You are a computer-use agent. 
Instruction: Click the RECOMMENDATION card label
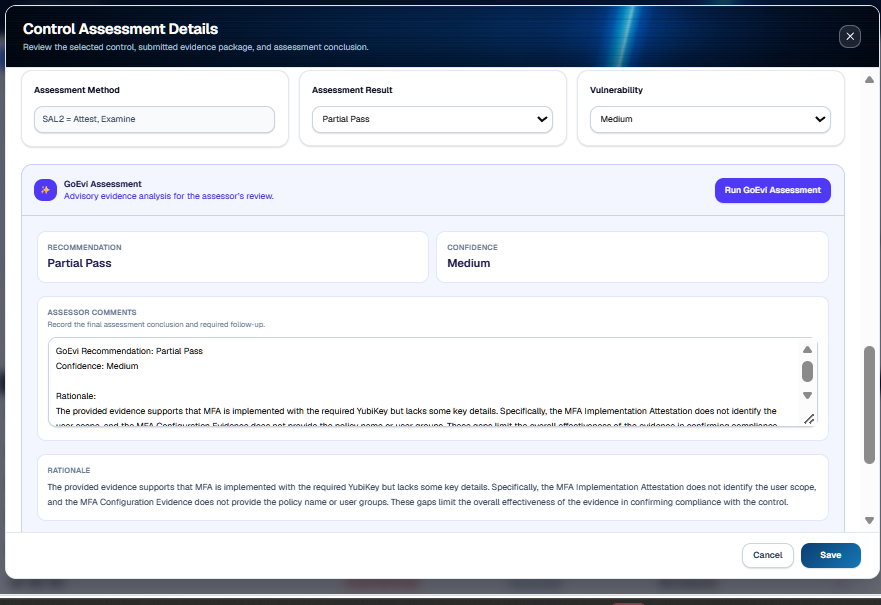84,247
